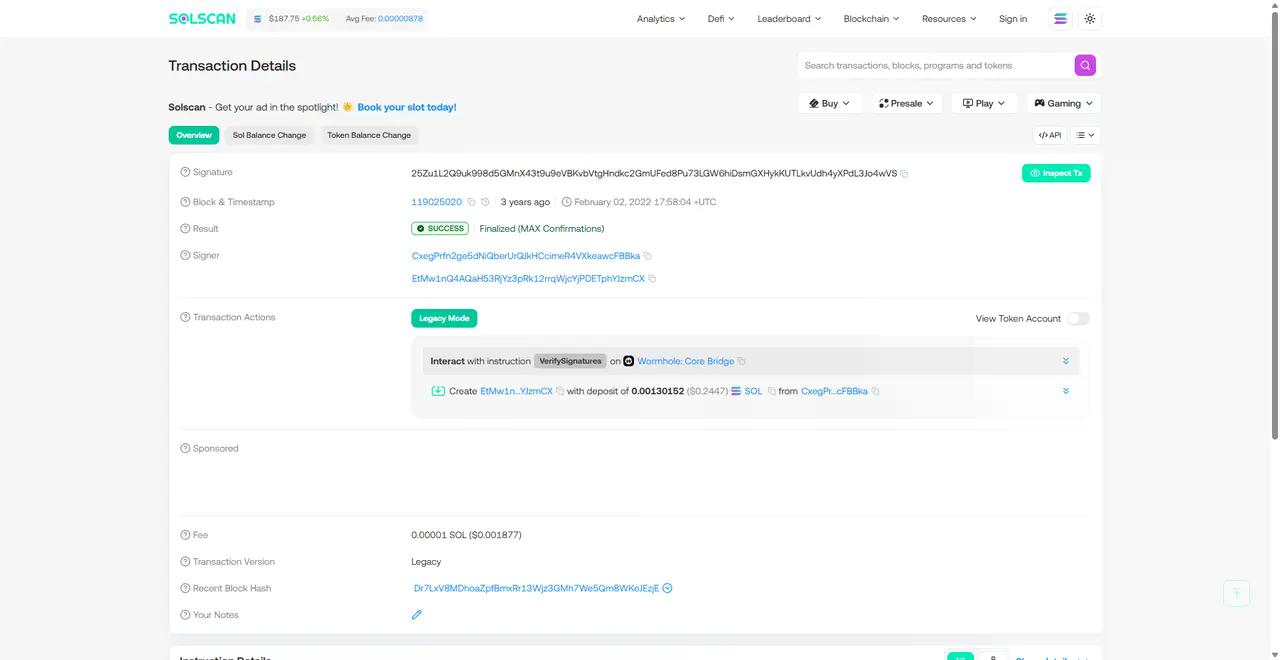Toggle light/dark theme sun icon
The image size is (1280, 660).
pyautogui.click(x=1090, y=19)
